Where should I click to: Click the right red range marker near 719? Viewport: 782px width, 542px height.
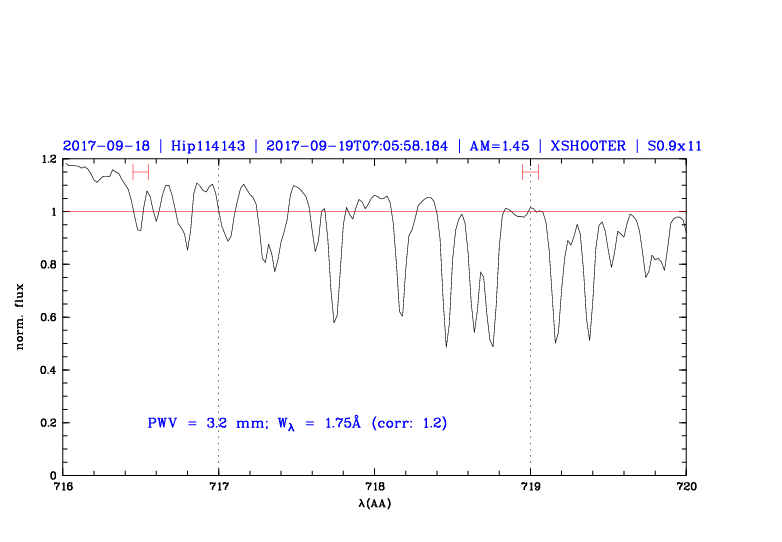tap(530, 172)
